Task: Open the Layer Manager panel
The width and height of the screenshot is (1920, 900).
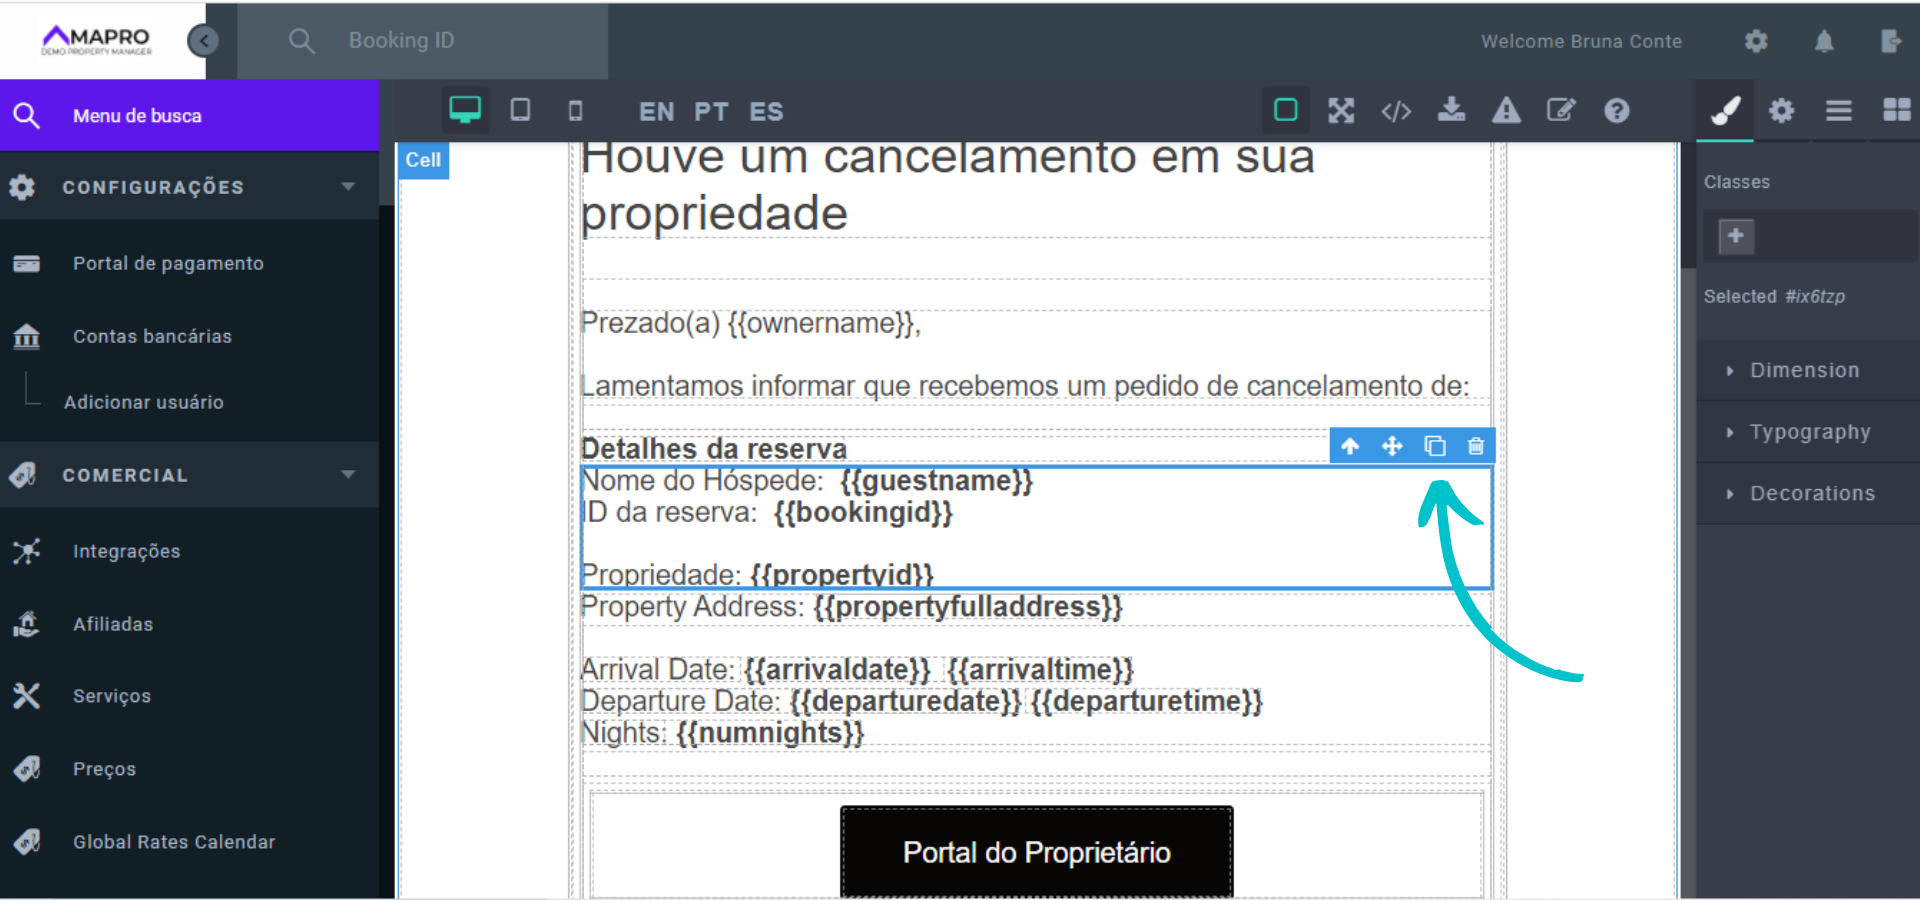Action: [x=1838, y=111]
